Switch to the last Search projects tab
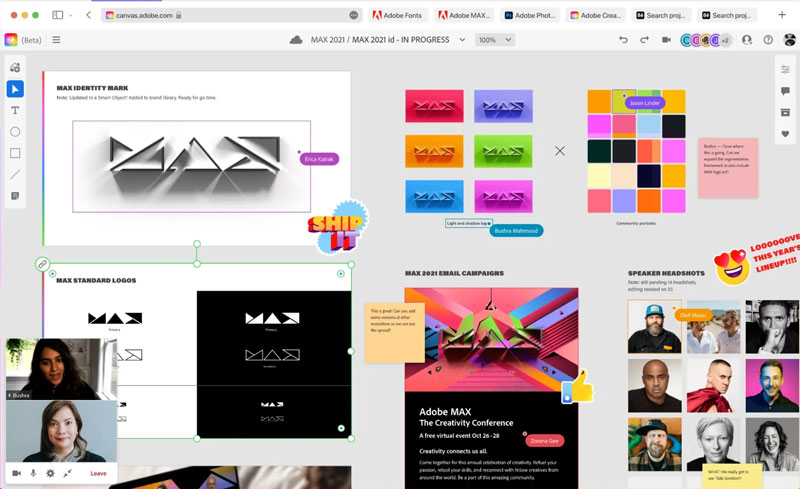Screen dimensions: 800x489 [727, 15]
